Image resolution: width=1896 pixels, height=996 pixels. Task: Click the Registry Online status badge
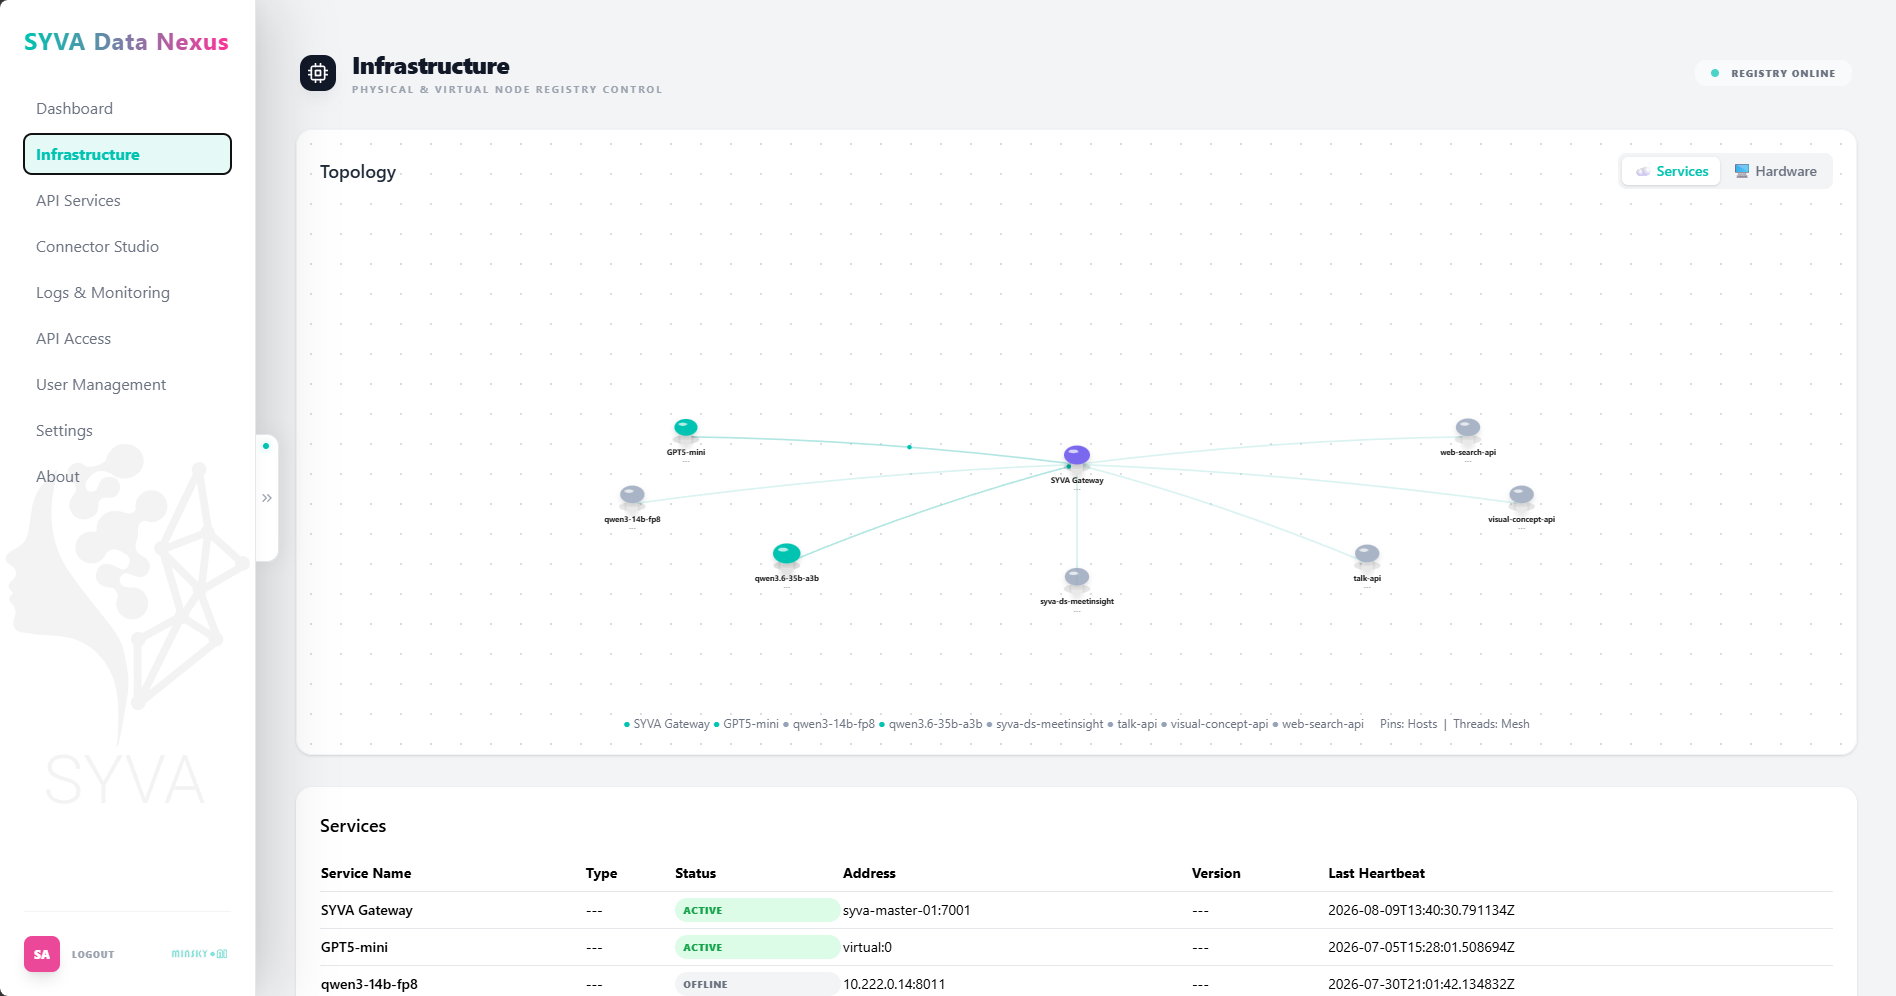click(x=1773, y=73)
